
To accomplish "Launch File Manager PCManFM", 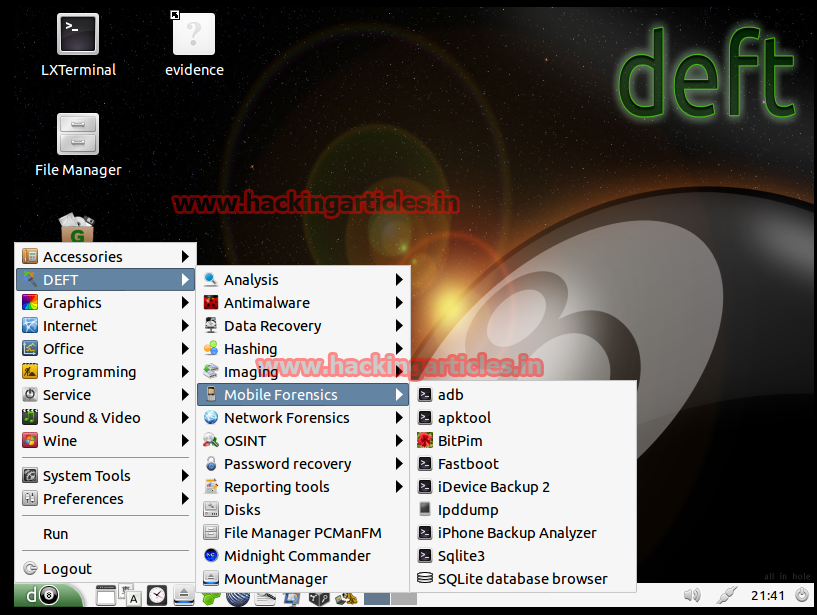I will 303,533.
